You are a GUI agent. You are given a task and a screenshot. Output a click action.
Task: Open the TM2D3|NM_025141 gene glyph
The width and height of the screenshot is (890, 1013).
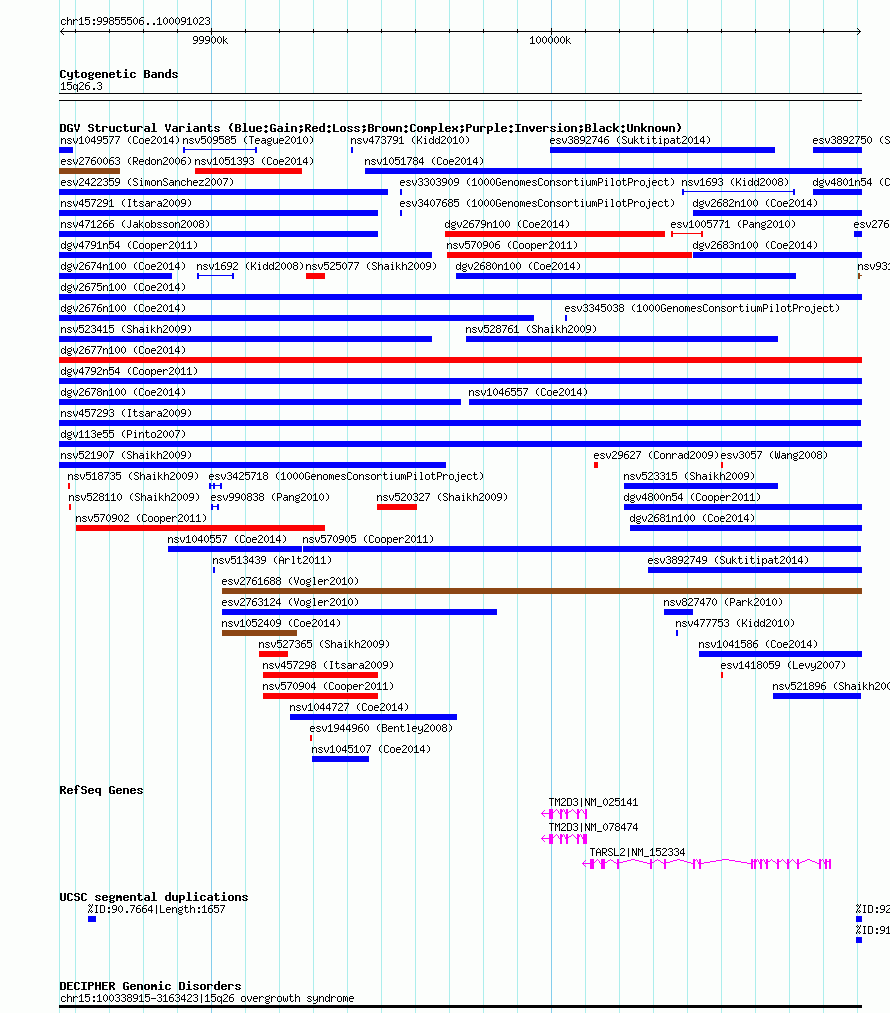click(x=564, y=814)
